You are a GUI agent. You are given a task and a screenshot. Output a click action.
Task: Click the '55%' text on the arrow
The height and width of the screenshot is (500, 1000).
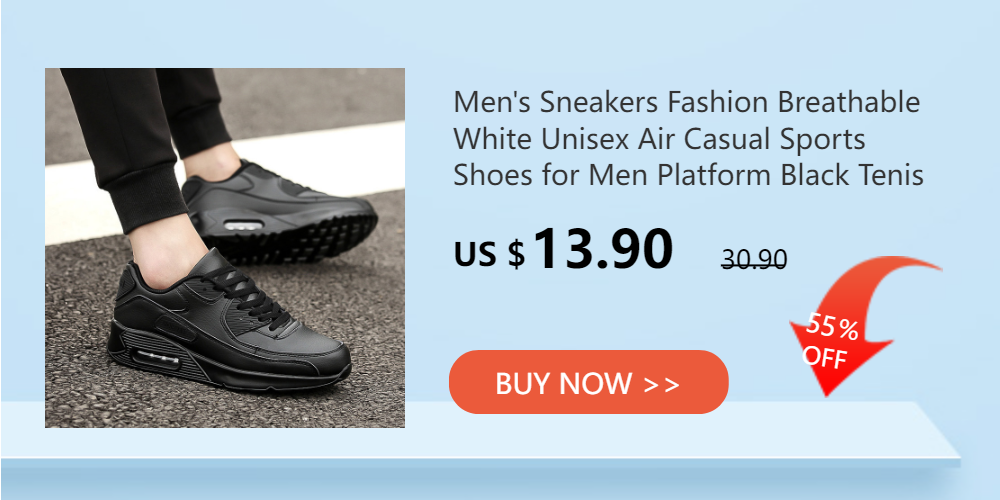[832, 327]
